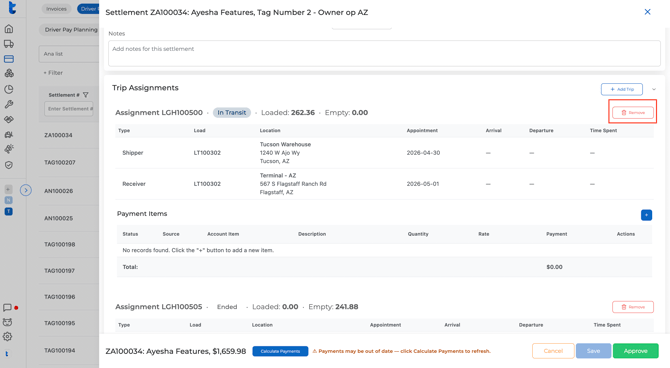Open the truck icon in sidebar
The width and height of the screenshot is (670, 368).
9,44
